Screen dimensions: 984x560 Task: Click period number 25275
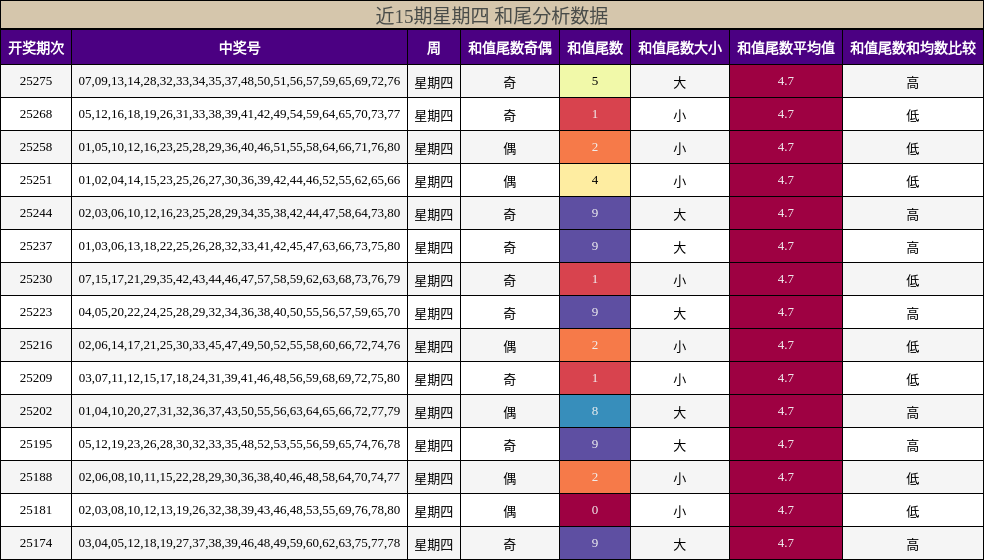36,81
